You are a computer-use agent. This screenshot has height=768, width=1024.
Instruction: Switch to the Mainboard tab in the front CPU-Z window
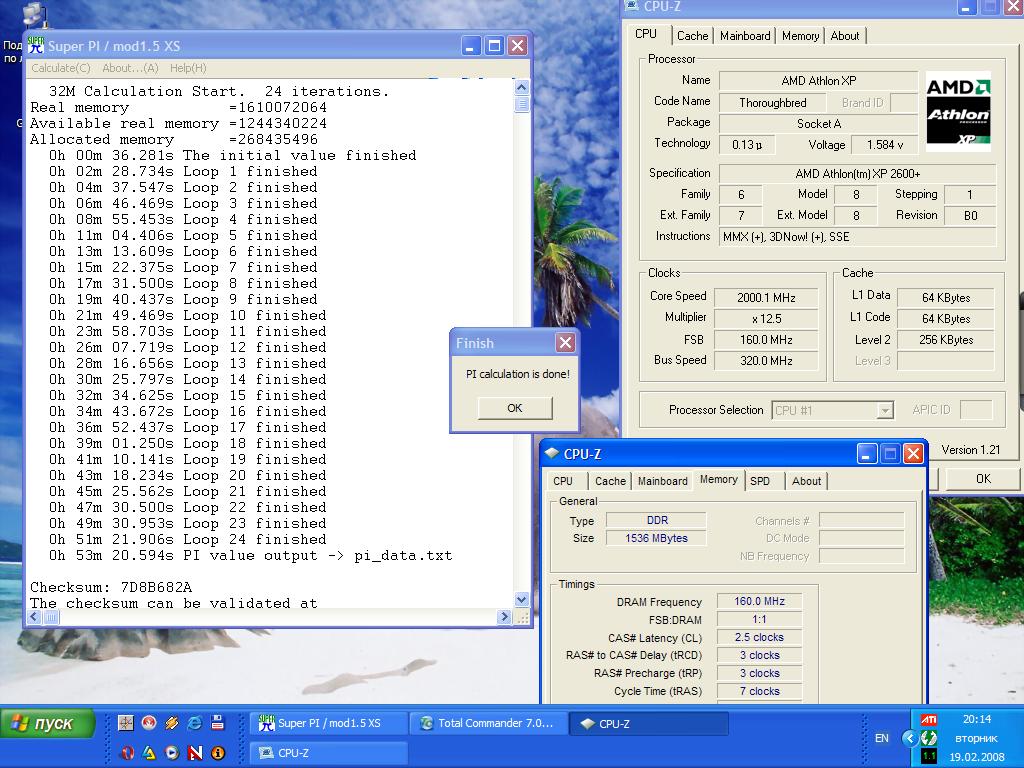click(663, 481)
